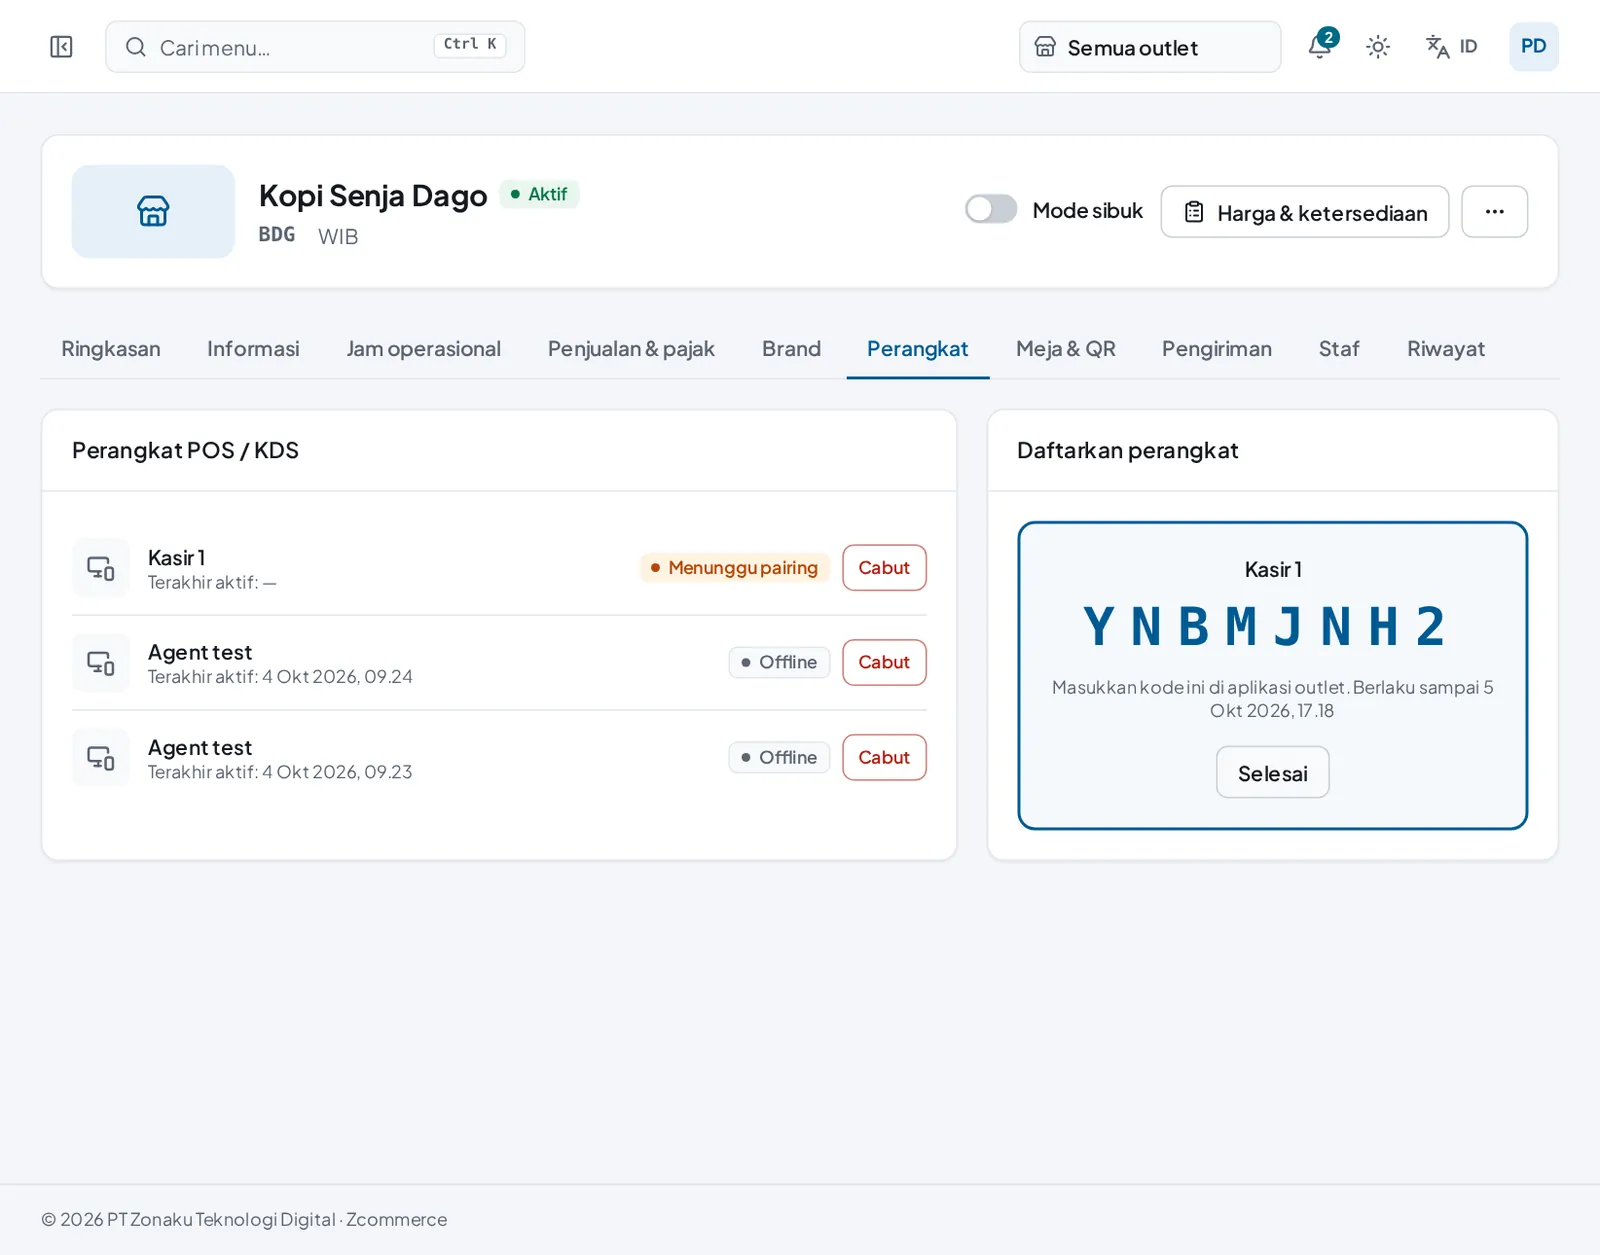Image resolution: width=1600 pixels, height=1255 pixels.
Task: Revoke Kasir 1 with Cabut
Action: tap(884, 568)
